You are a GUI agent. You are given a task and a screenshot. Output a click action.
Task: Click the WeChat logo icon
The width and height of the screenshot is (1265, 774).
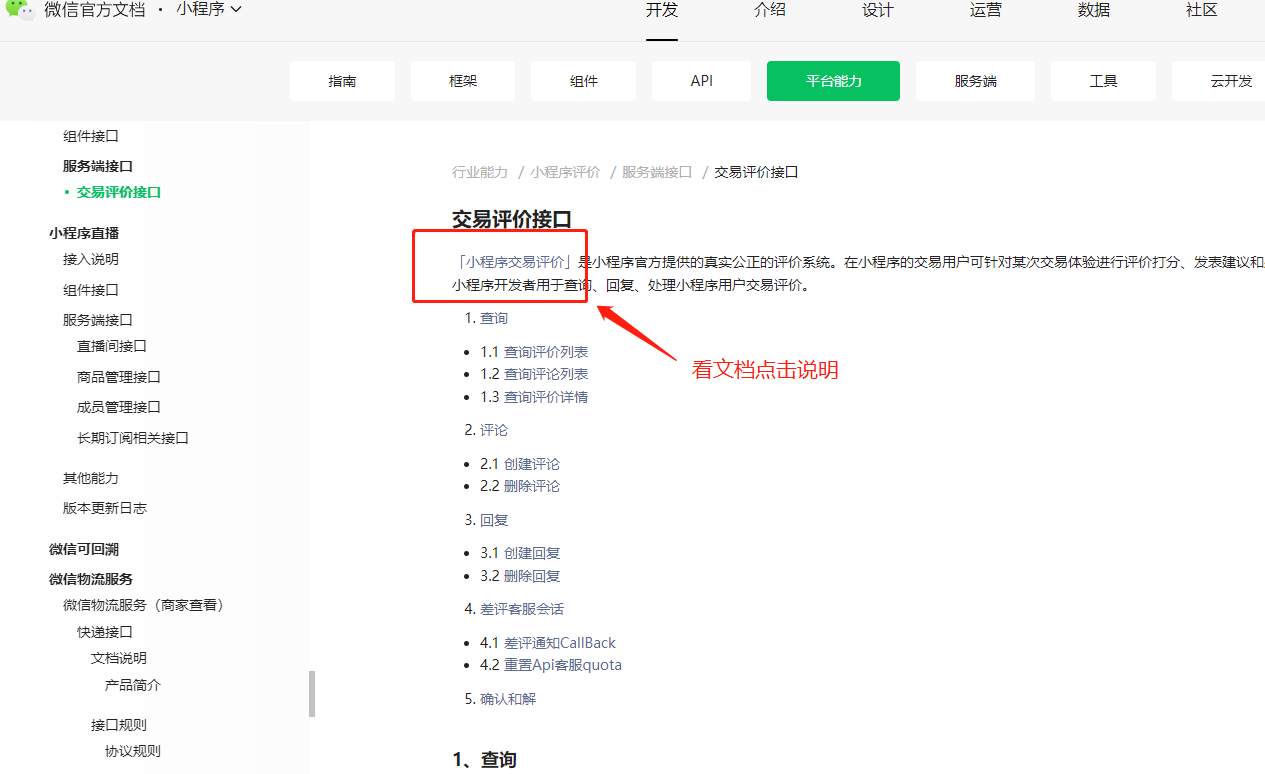[20, 8]
